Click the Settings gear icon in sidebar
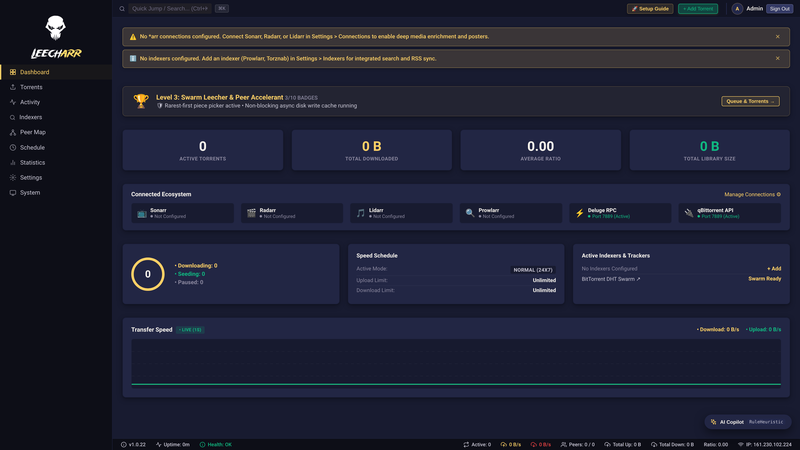Image resolution: width=800 pixels, height=450 pixels. tap(13, 178)
